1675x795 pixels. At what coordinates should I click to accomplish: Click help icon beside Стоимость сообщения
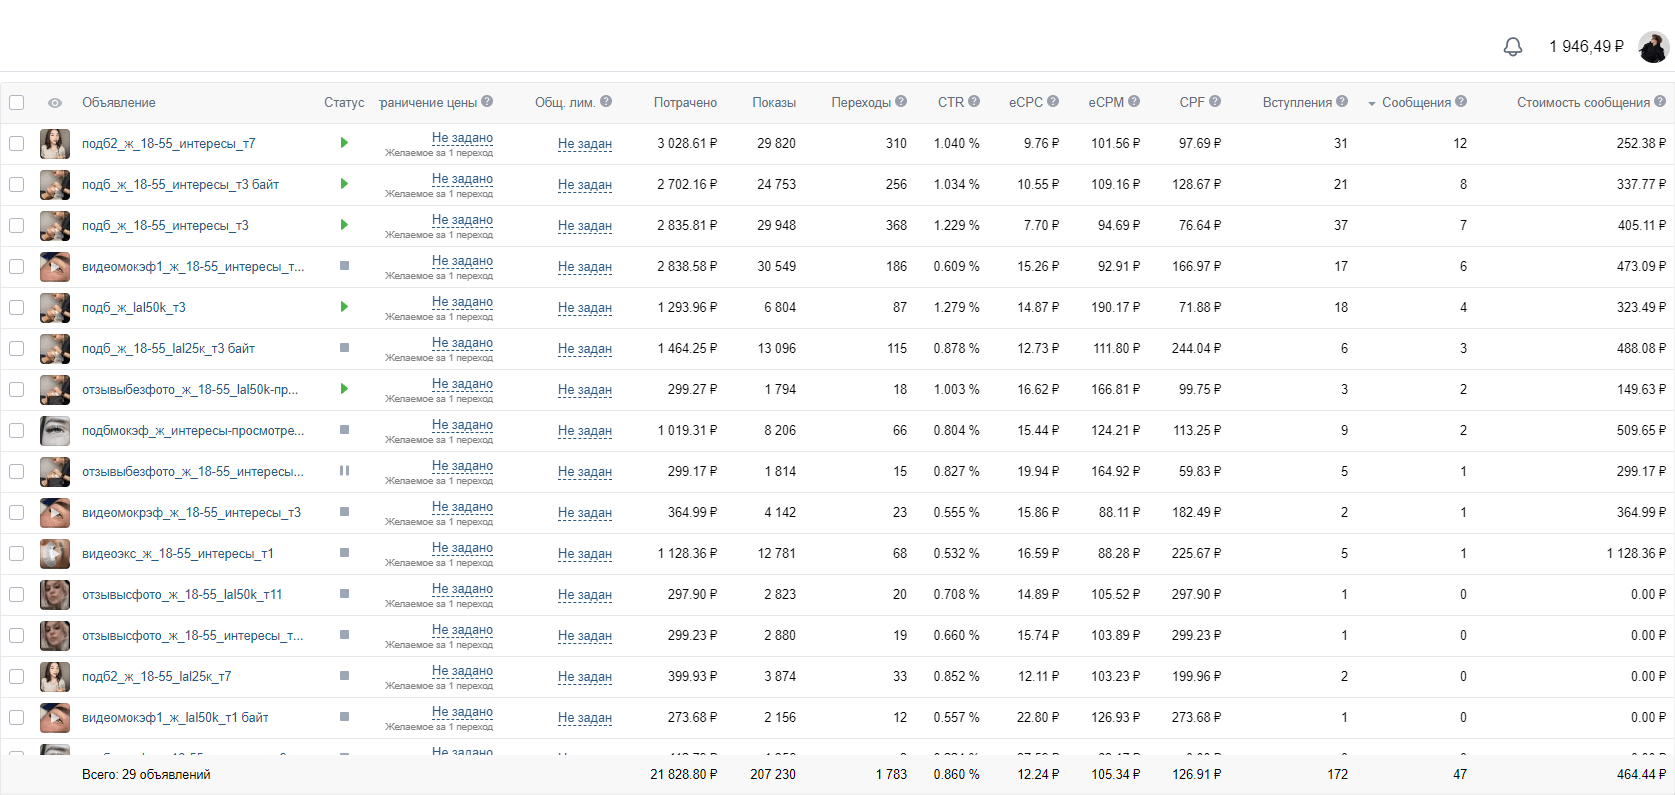[1660, 101]
